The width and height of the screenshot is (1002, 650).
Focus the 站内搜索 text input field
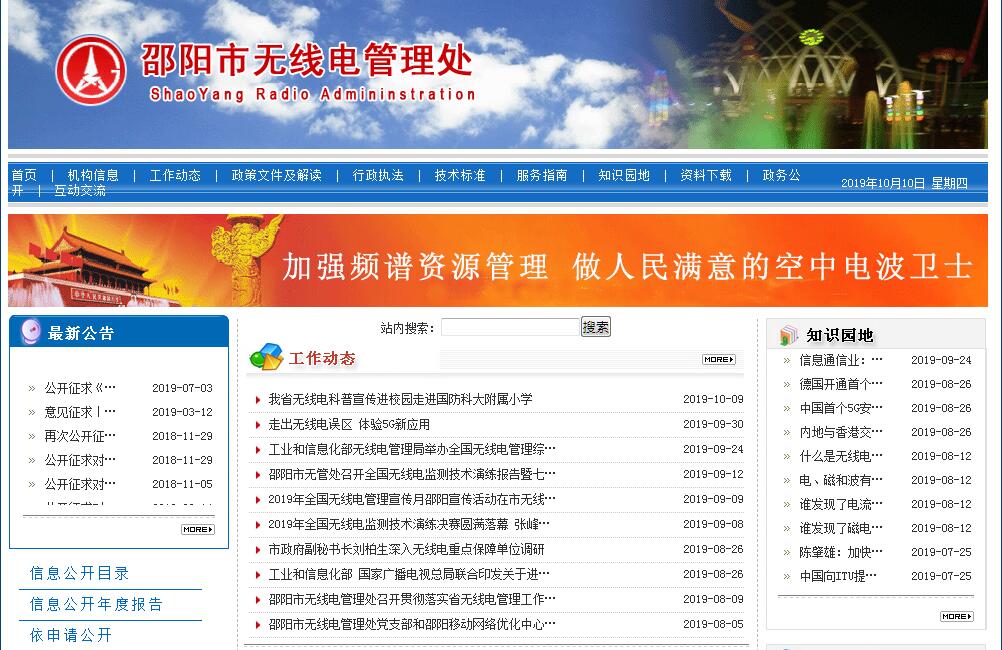coord(509,327)
